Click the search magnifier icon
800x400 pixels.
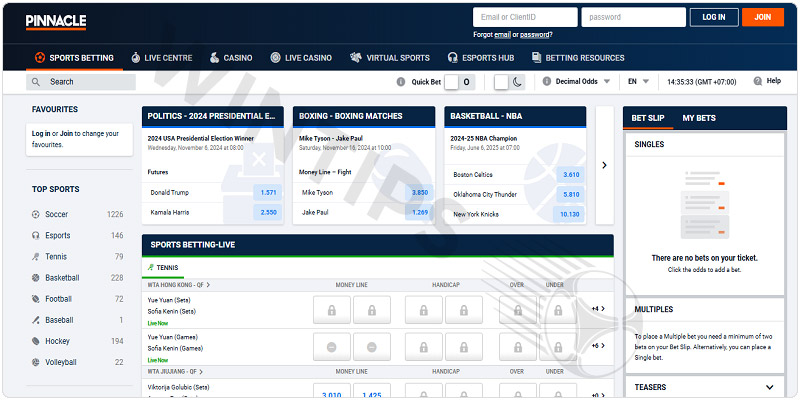coord(37,82)
